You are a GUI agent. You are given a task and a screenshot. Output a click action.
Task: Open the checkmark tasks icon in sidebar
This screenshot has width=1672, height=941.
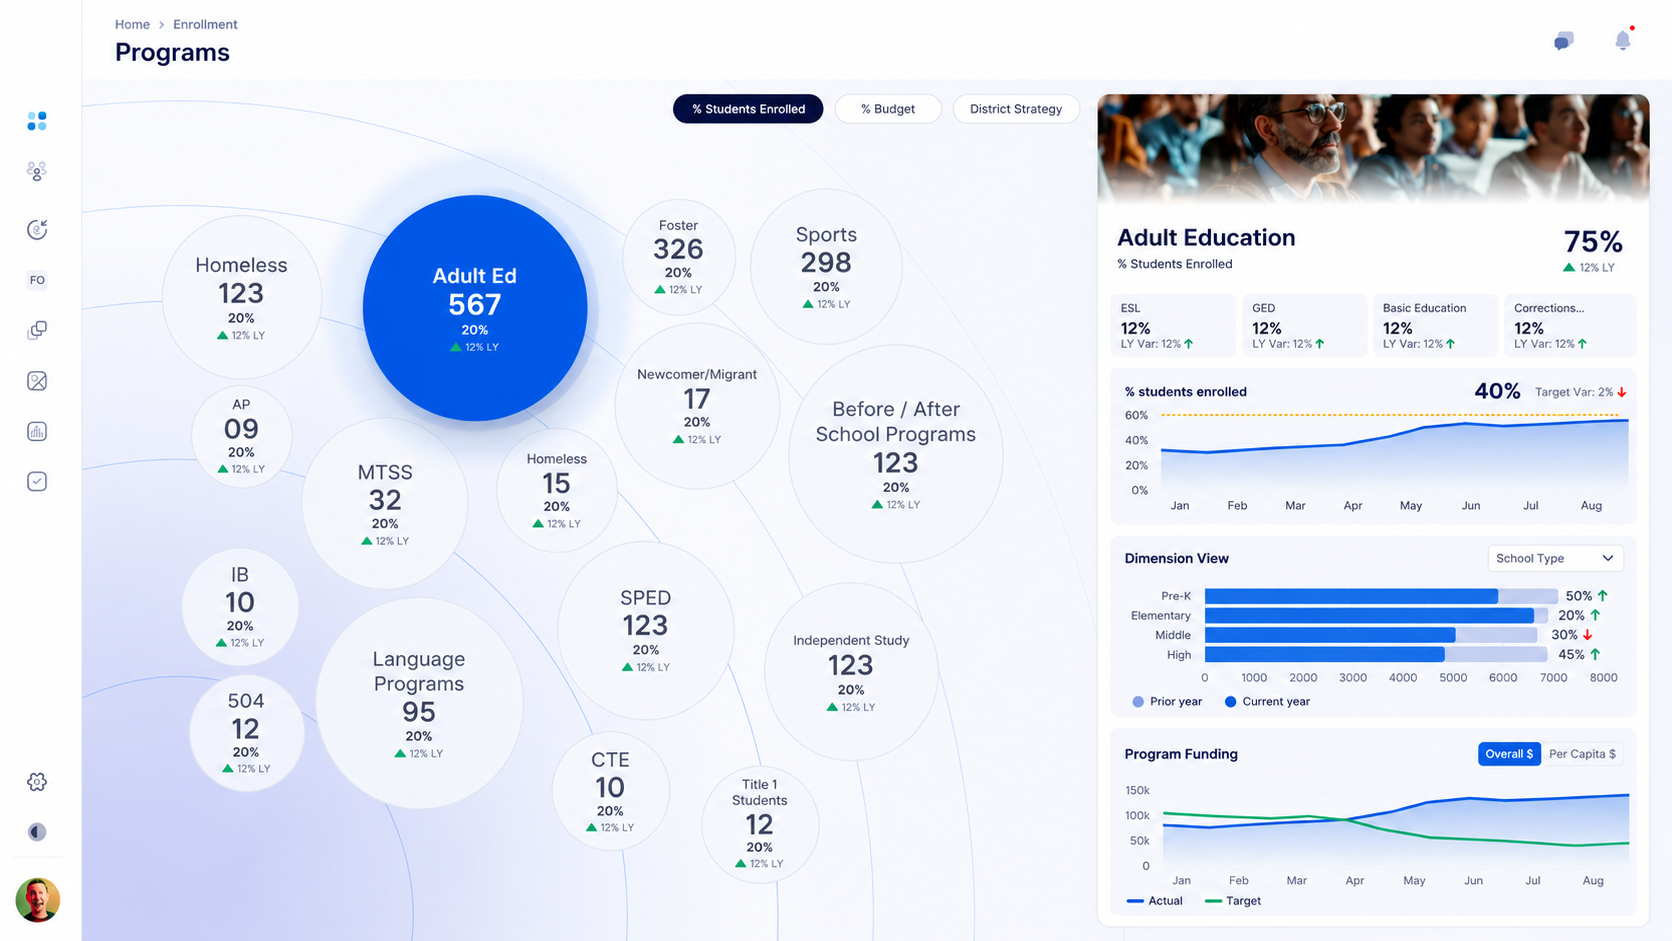point(37,481)
